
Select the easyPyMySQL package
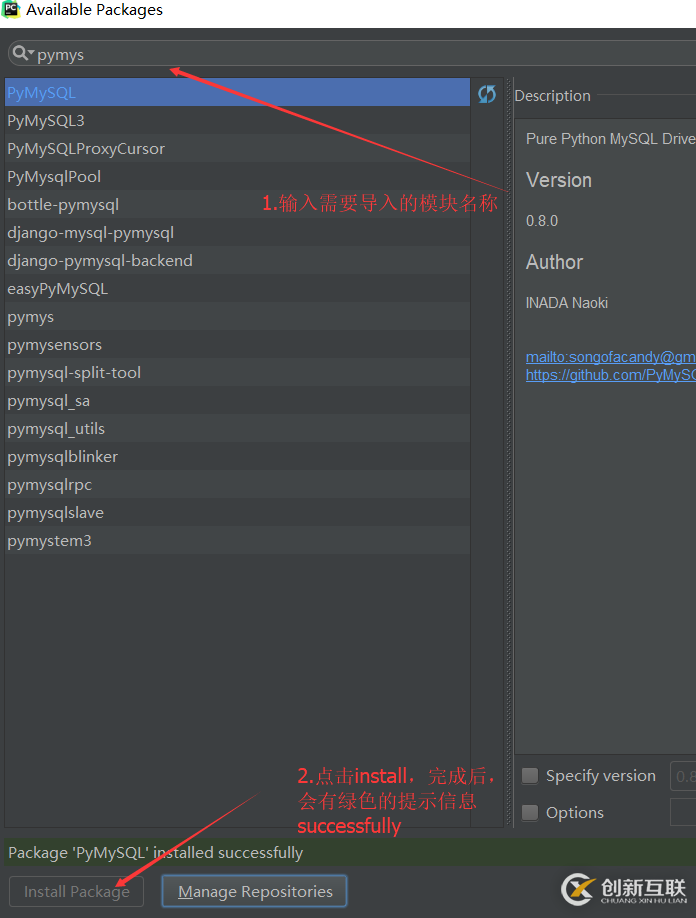237,289
